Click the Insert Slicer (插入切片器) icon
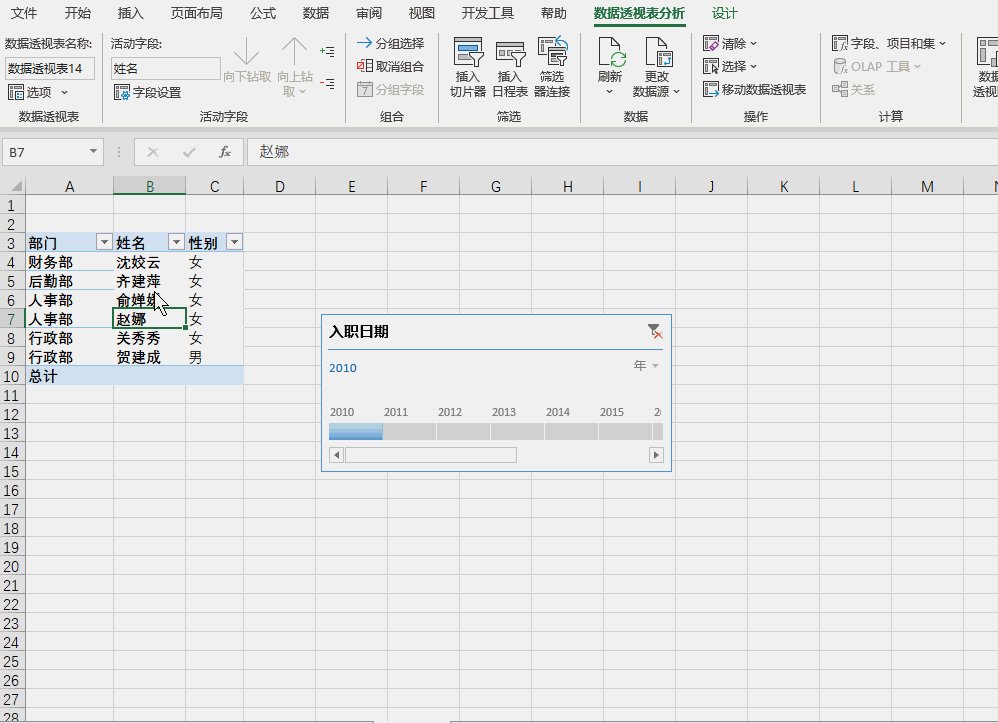This screenshot has height=723, width=998. coord(468,52)
